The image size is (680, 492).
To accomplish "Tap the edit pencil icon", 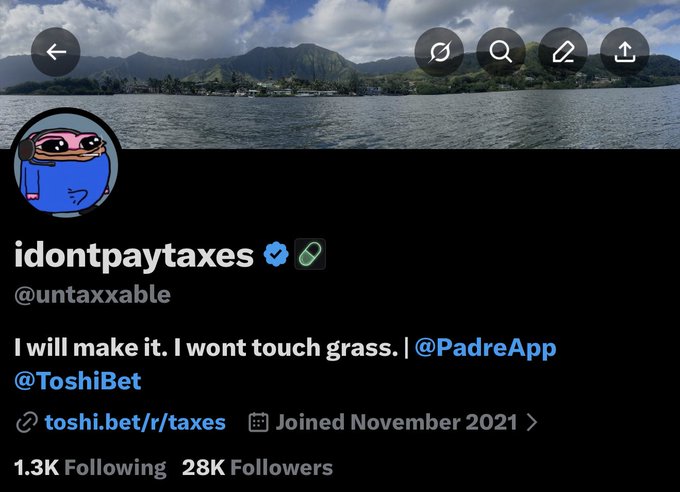I will point(563,52).
